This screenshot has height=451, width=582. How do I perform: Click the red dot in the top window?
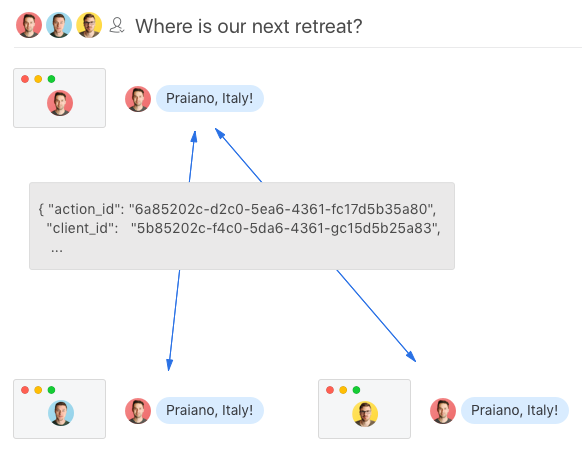click(25, 79)
